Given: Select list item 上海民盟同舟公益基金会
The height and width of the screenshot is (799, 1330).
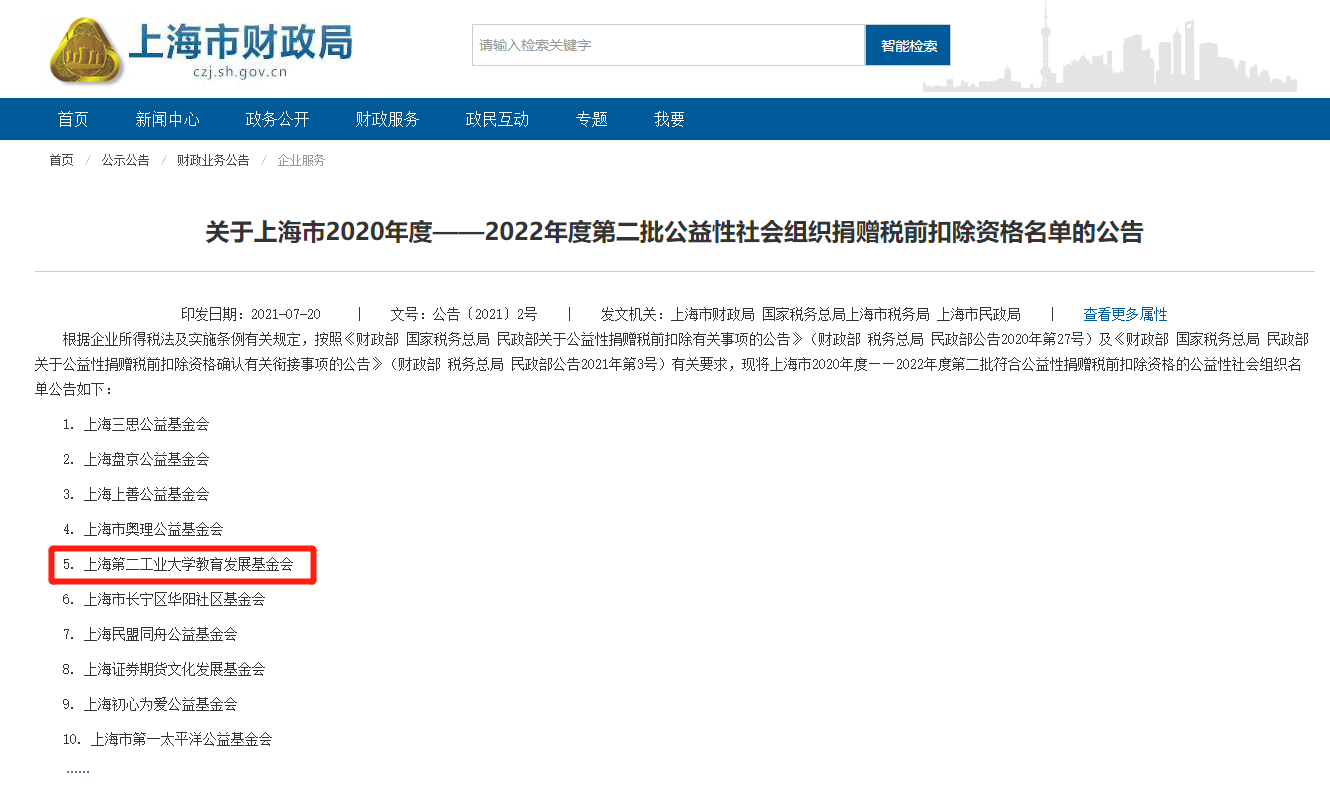Looking at the screenshot, I should (x=160, y=634).
